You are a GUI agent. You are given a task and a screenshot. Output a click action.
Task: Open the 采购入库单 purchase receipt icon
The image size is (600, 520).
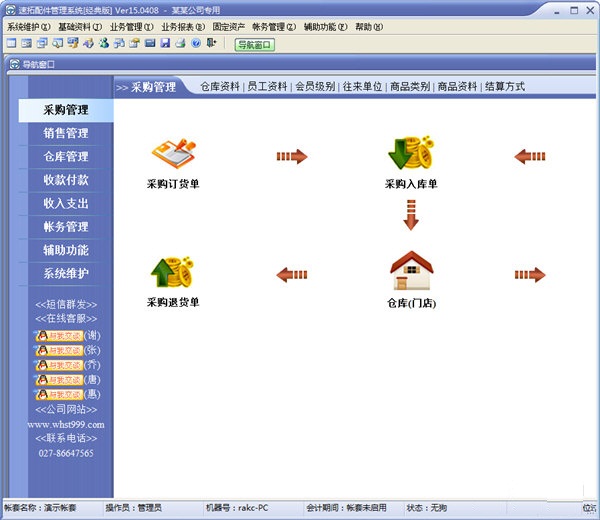click(x=411, y=153)
